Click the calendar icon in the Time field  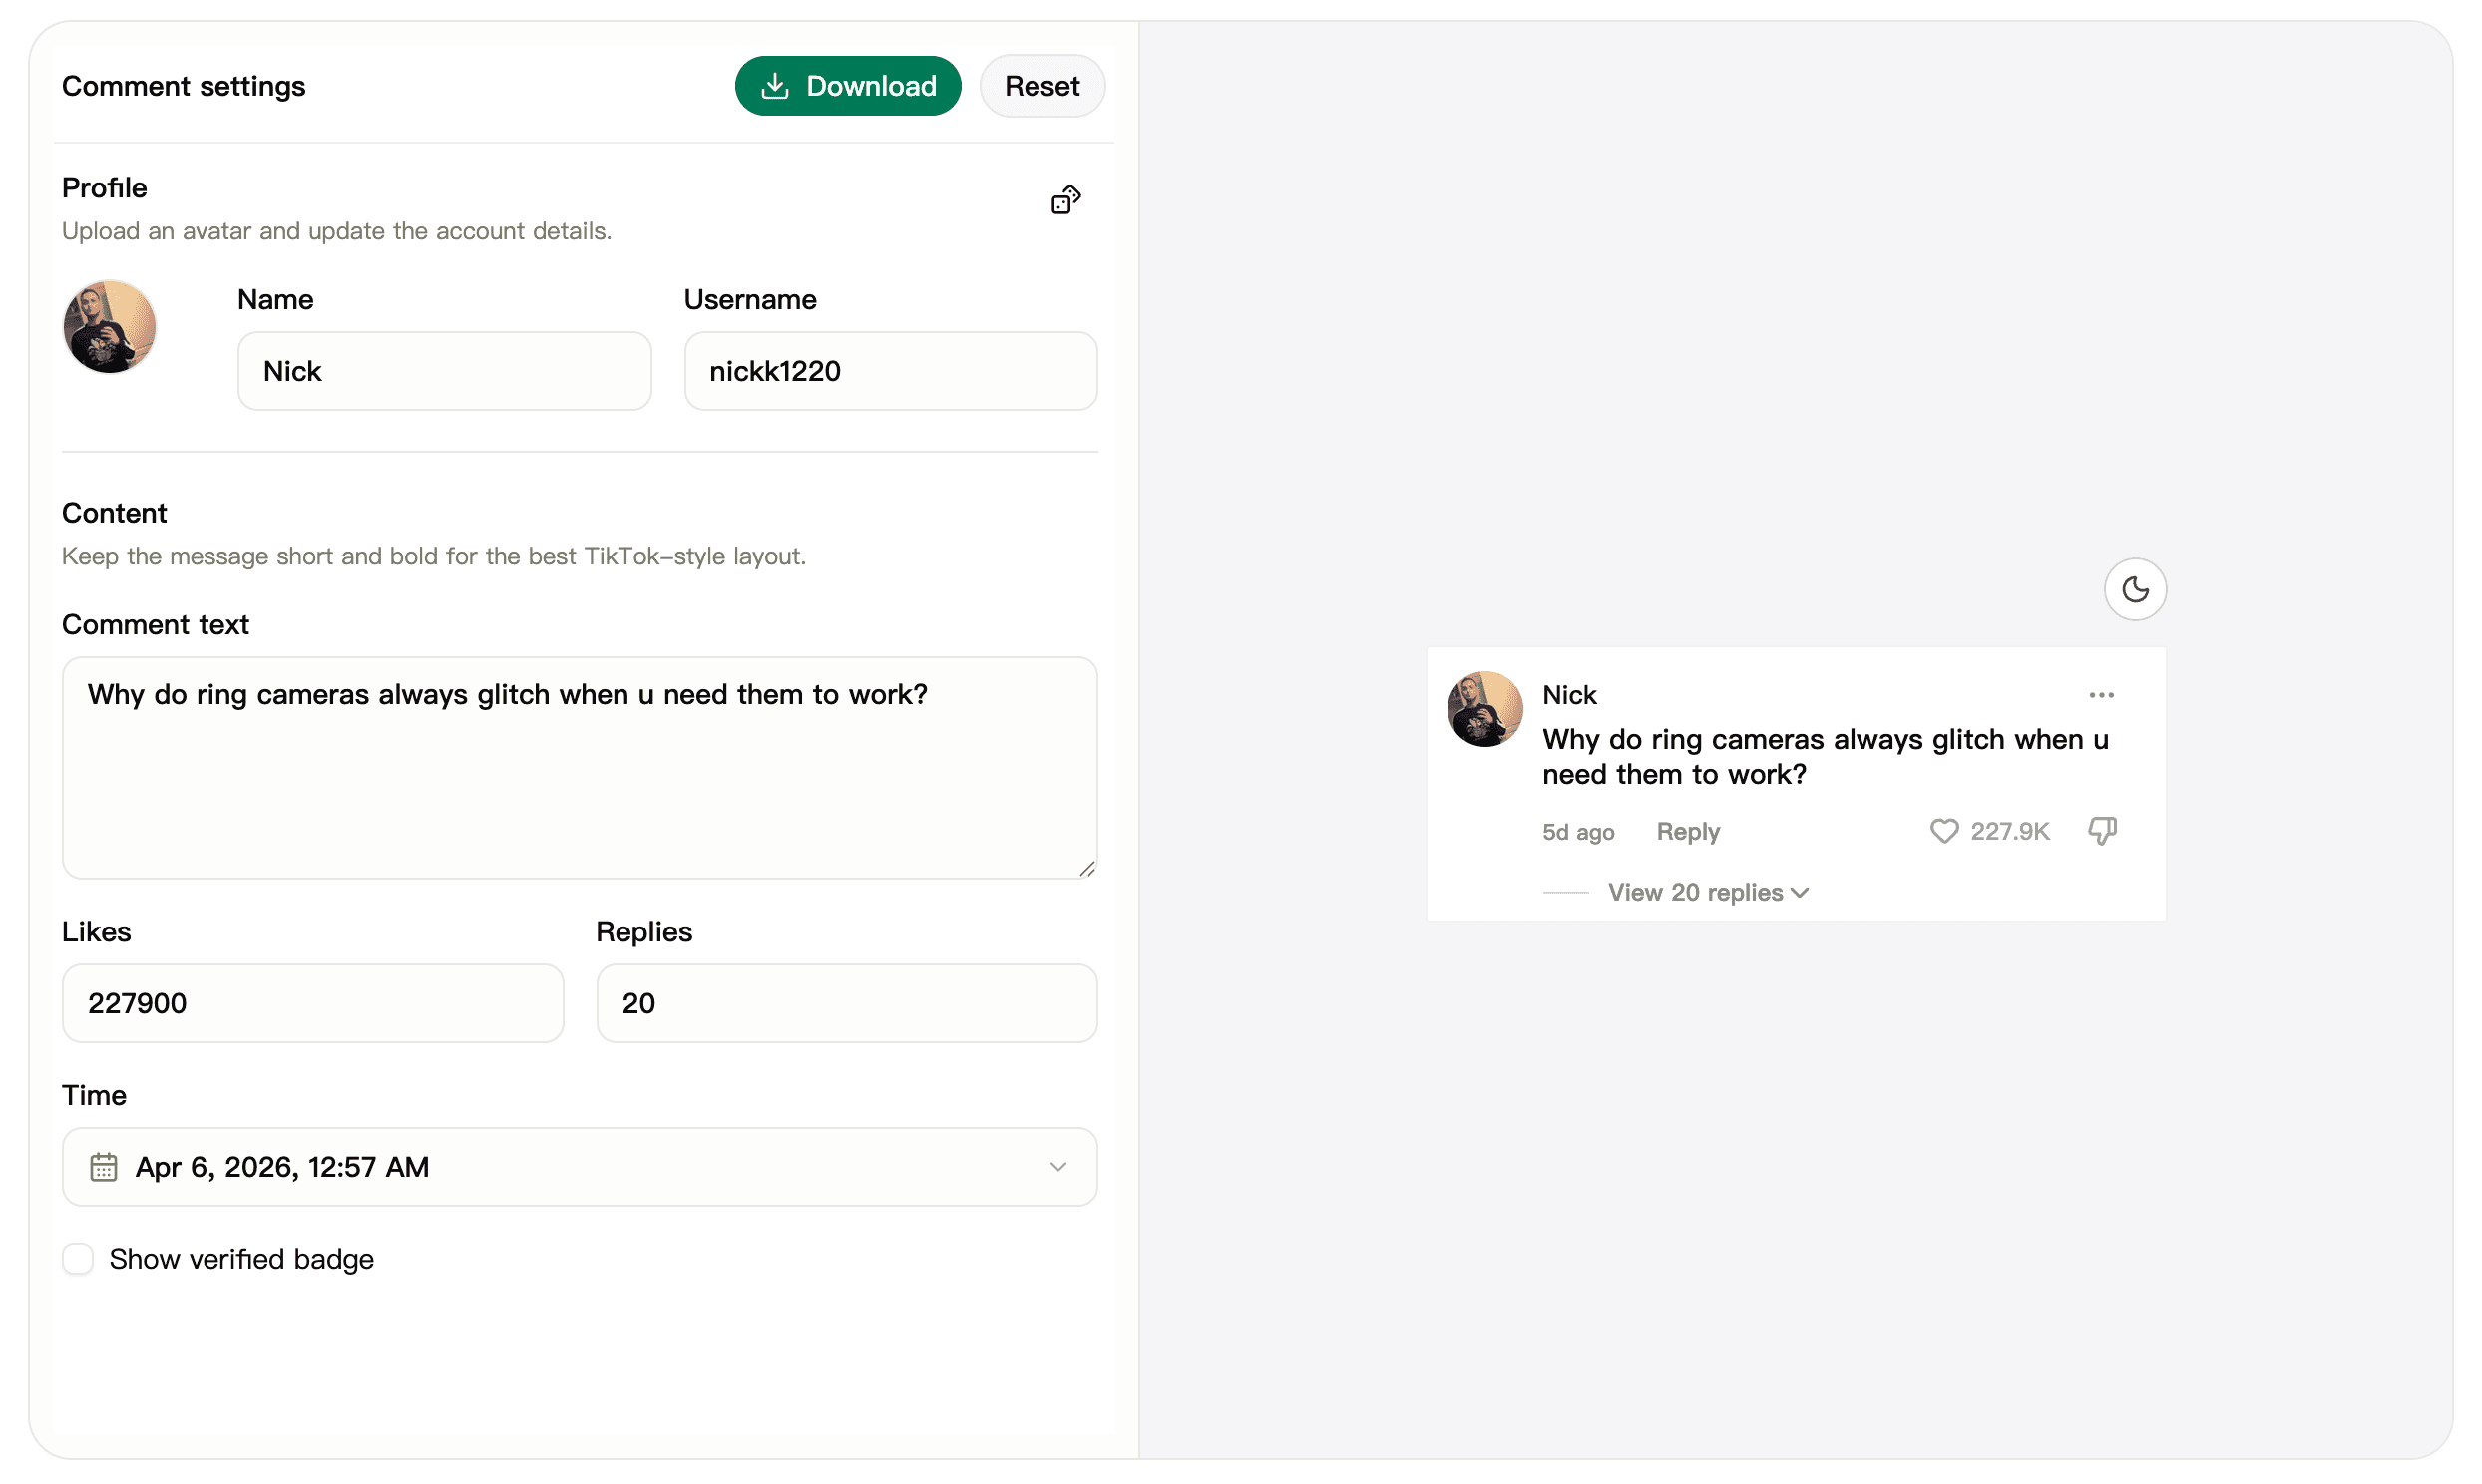pyautogui.click(x=102, y=1166)
